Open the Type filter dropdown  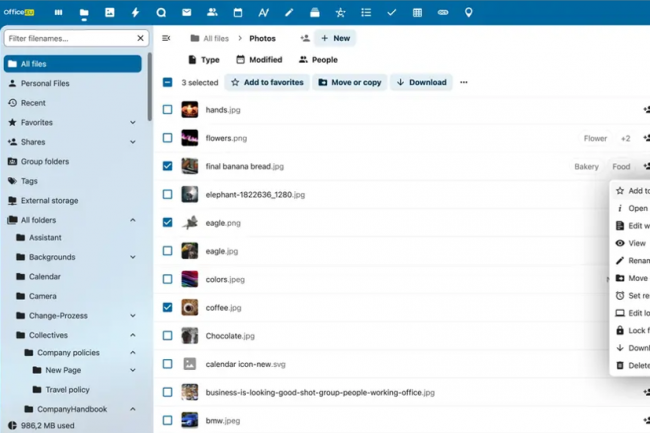[x=203, y=60]
